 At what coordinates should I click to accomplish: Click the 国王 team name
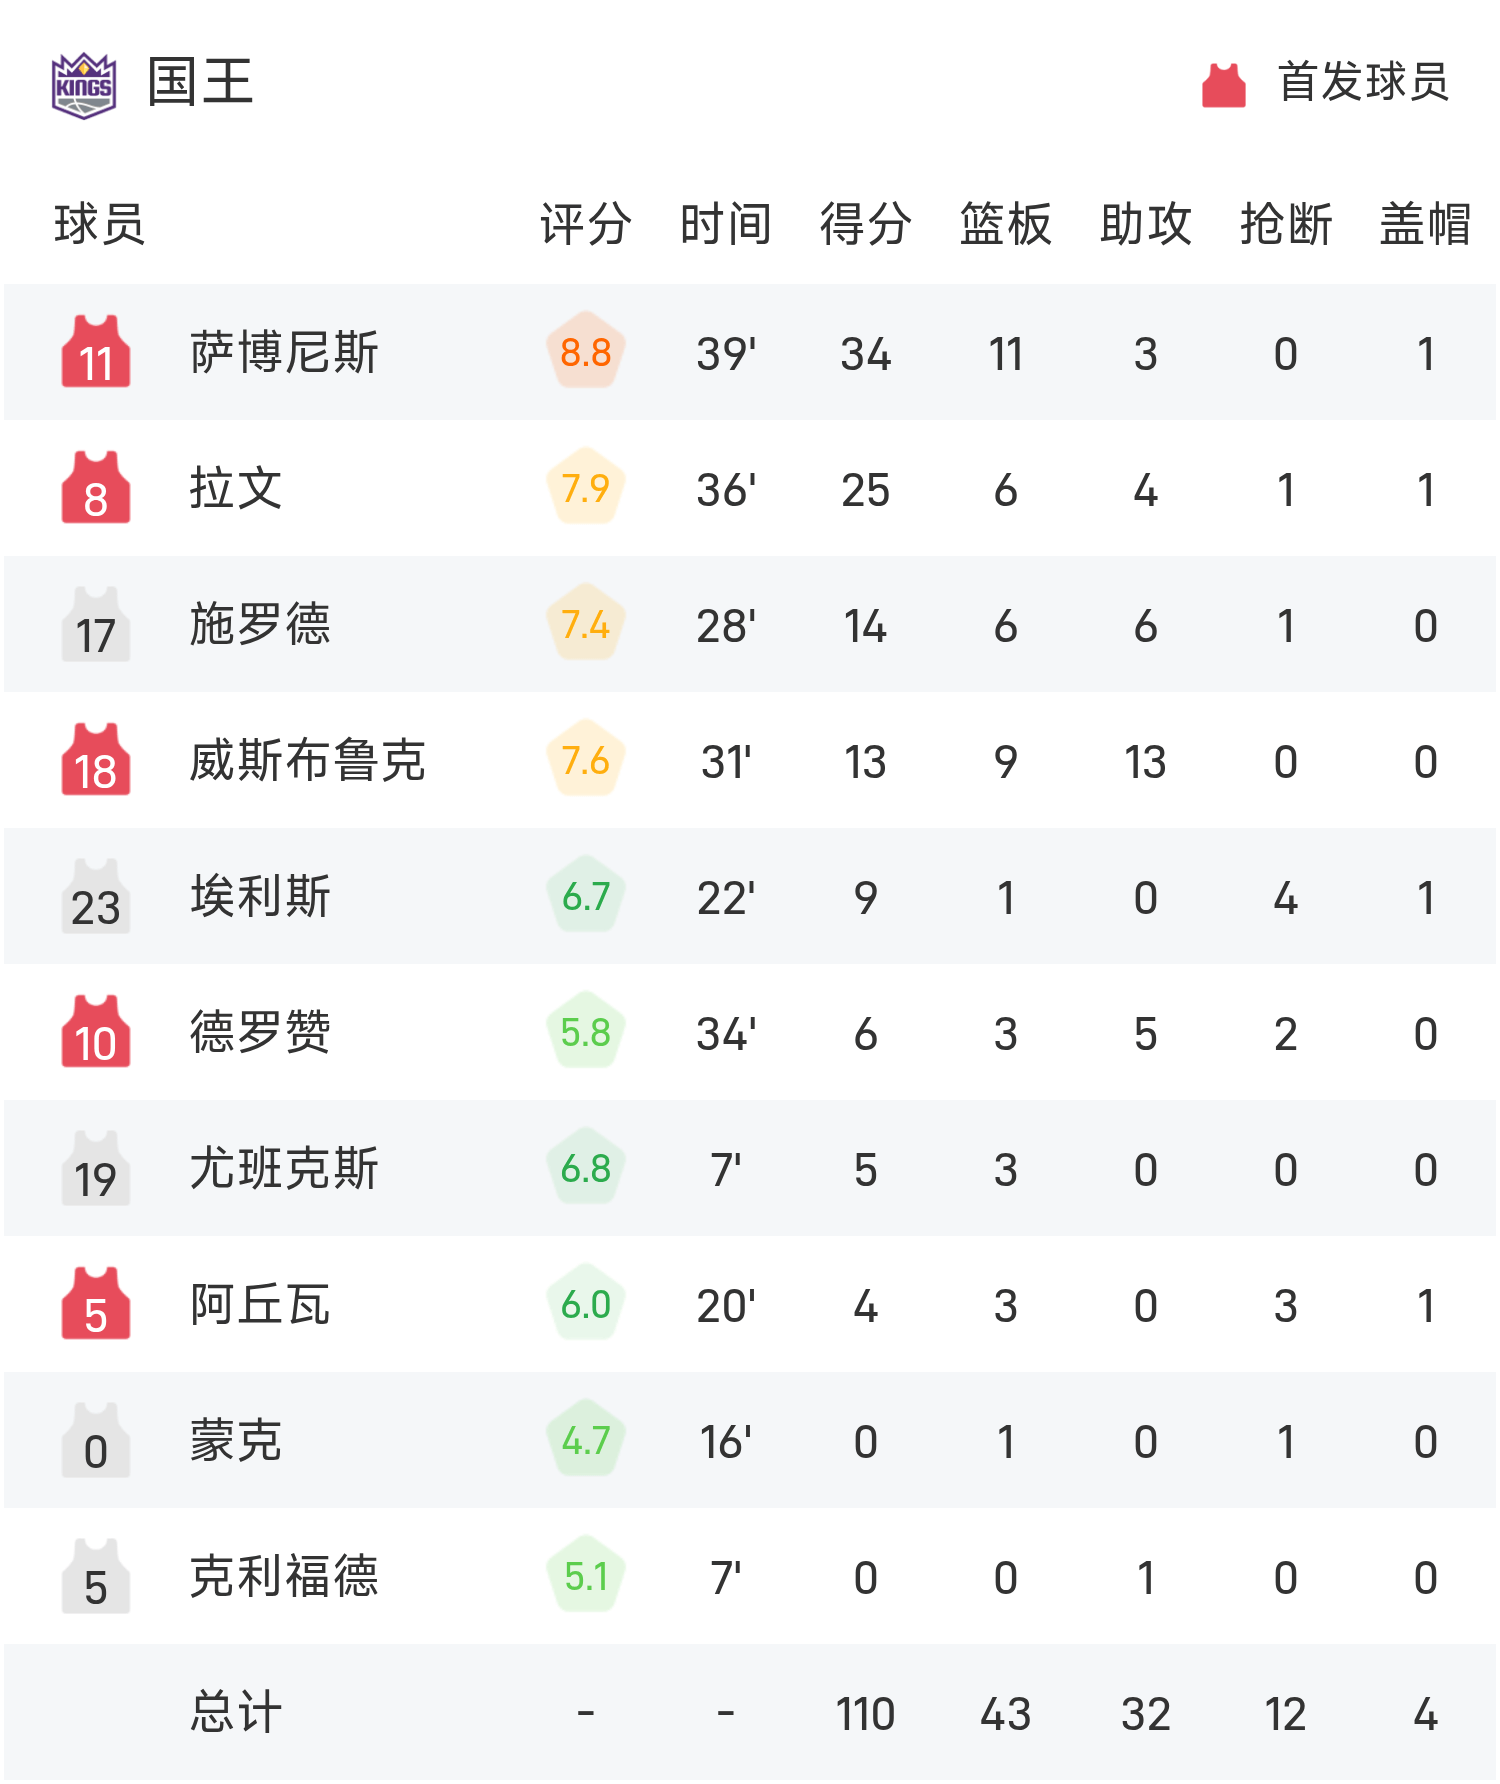pos(200,82)
